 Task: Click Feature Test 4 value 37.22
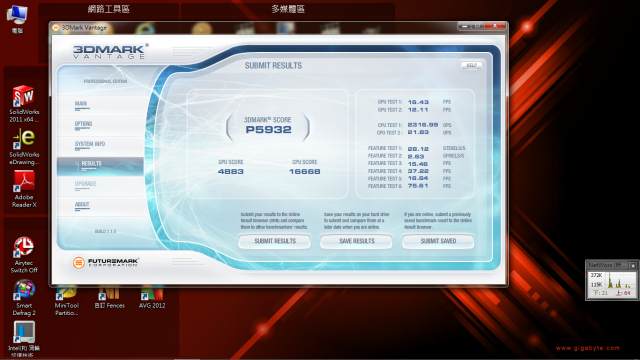tap(418, 171)
